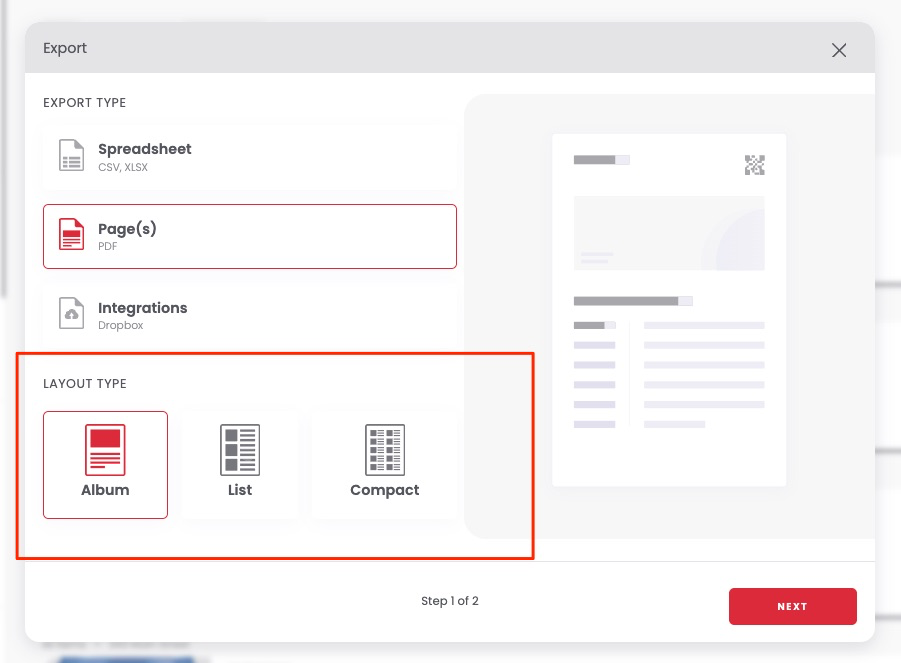Click the QR code icon in preview

754,165
